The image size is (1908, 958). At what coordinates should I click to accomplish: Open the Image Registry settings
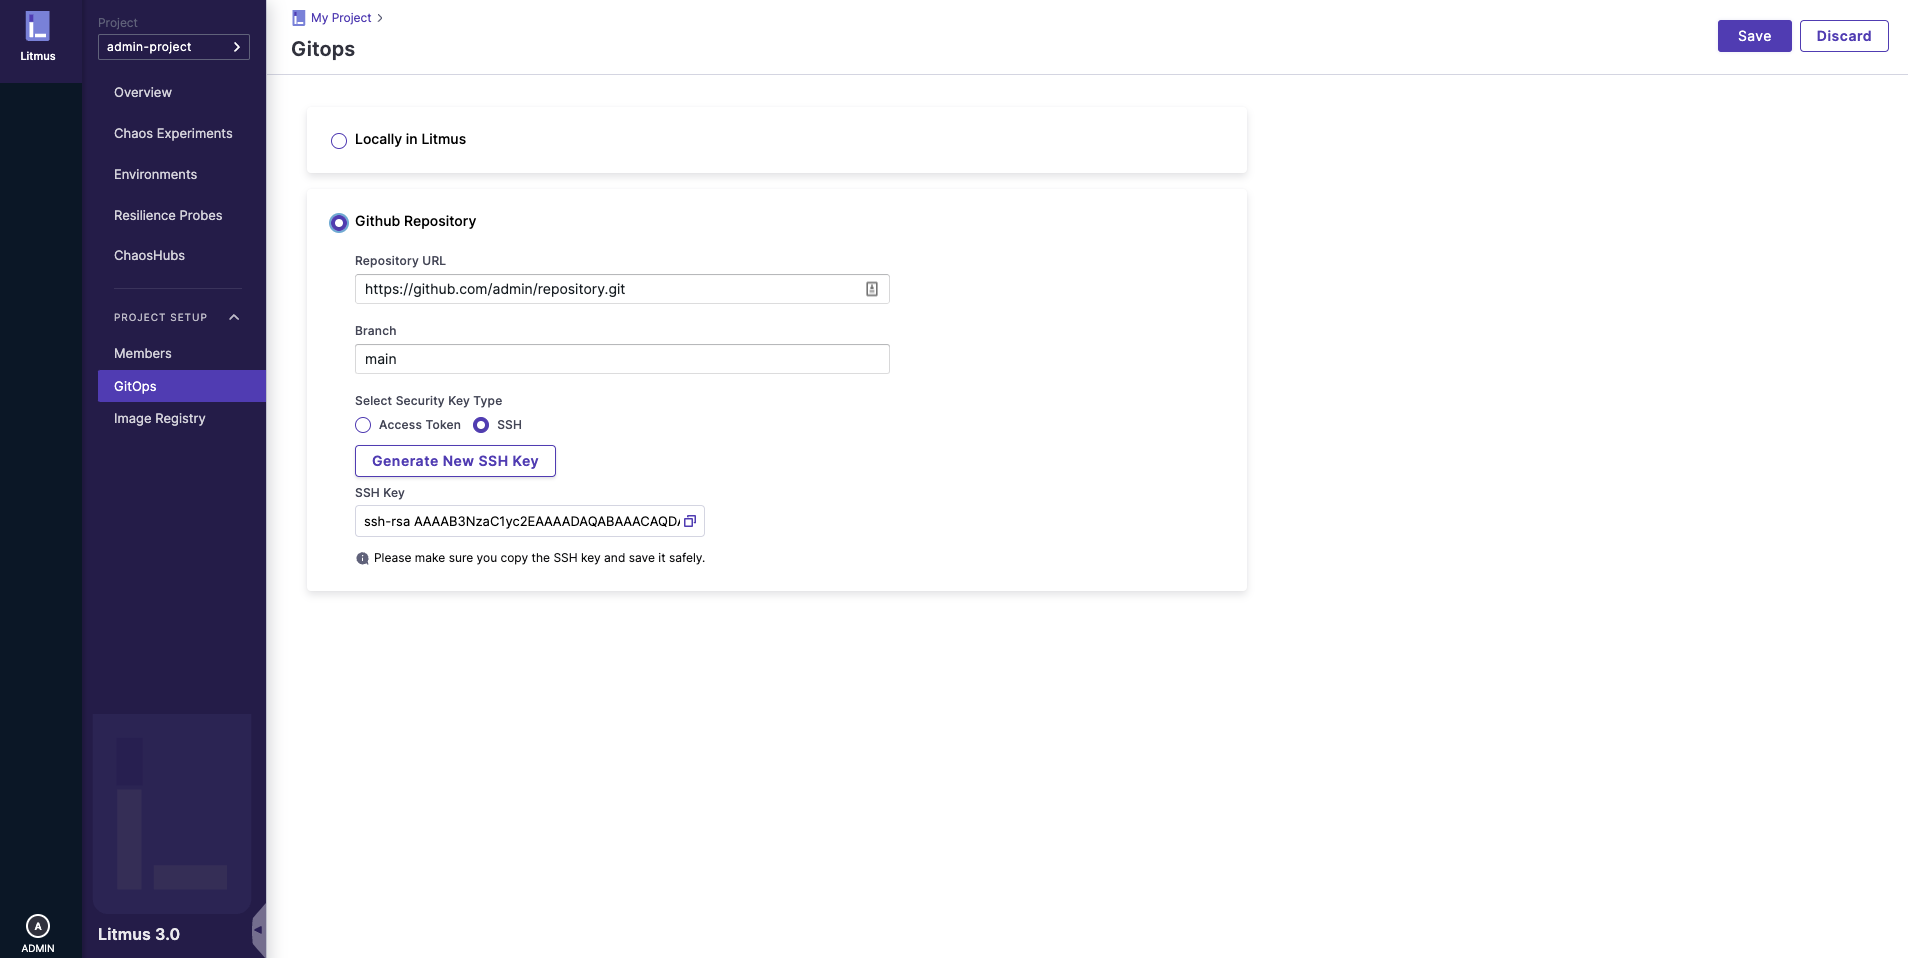pos(160,418)
